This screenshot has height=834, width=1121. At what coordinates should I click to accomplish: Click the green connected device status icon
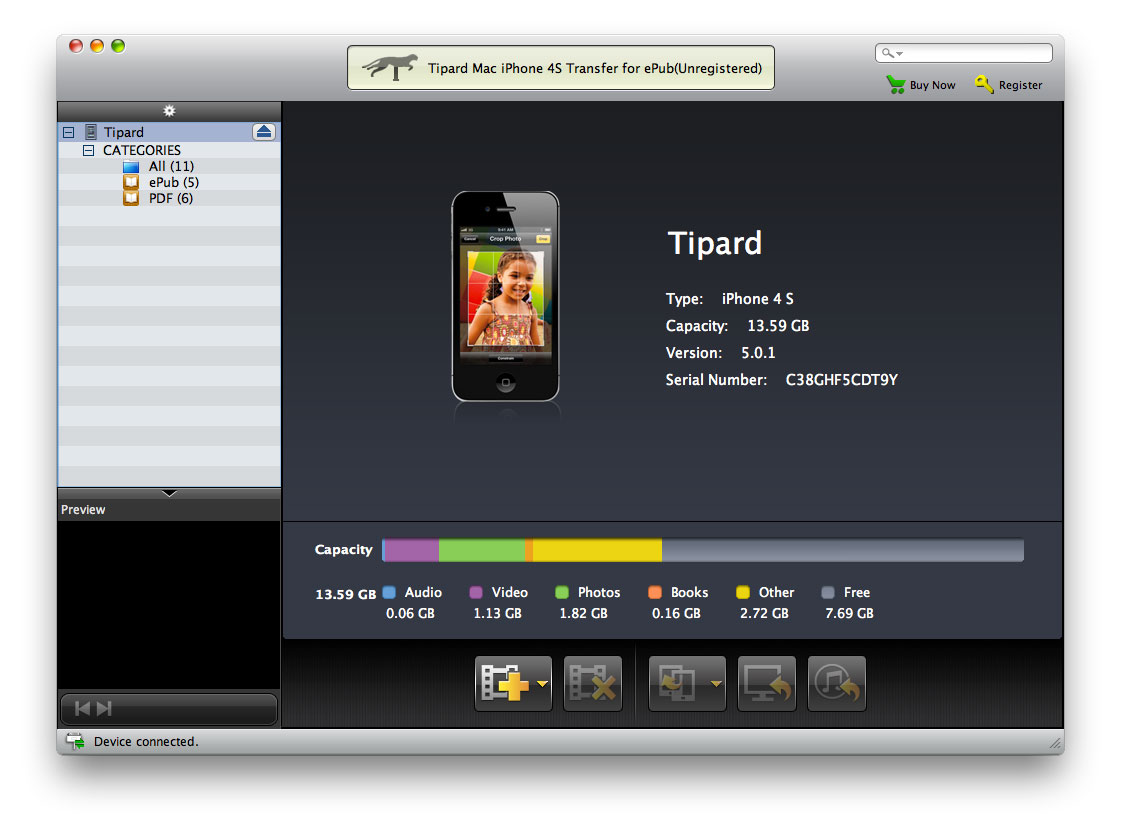tap(74, 740)
